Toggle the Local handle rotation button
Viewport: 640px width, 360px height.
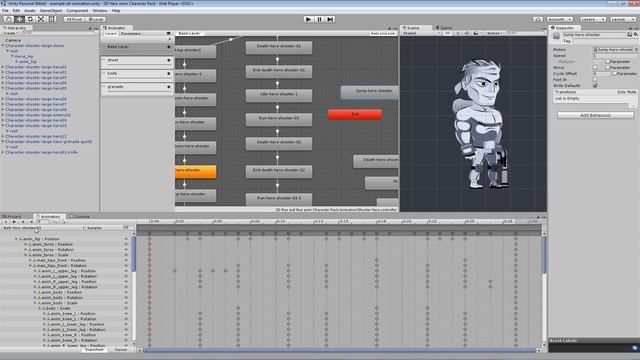tap(96, 19)
